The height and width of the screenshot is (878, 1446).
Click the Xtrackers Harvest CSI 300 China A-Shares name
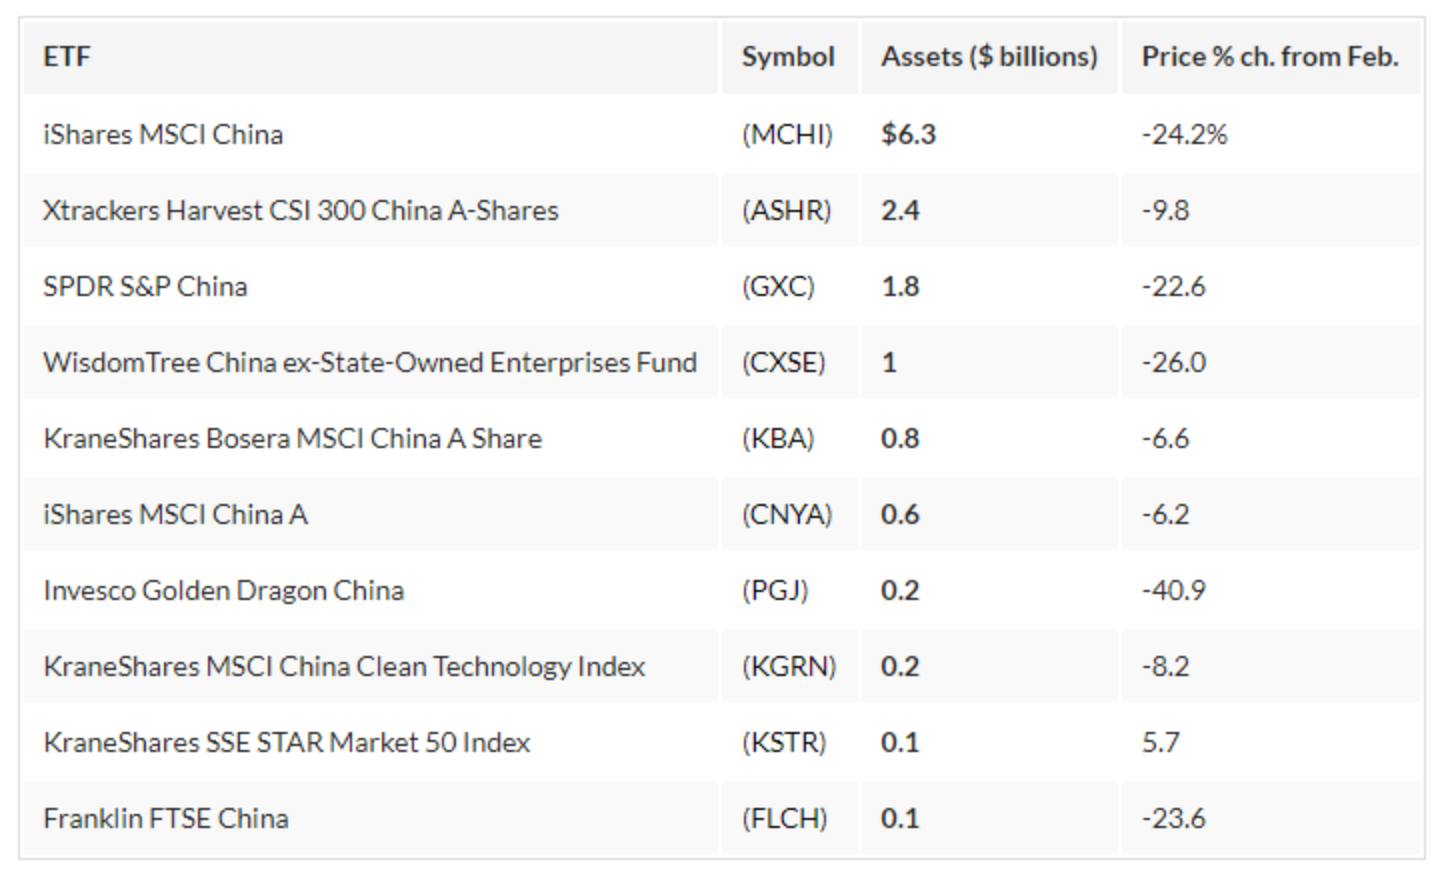[x=300, y=210]
